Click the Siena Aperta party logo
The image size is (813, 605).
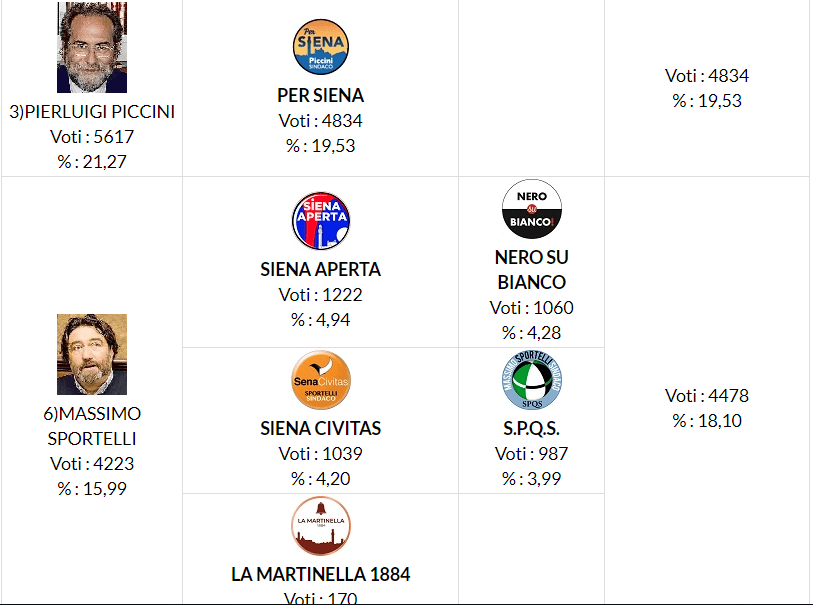(320, 221)
